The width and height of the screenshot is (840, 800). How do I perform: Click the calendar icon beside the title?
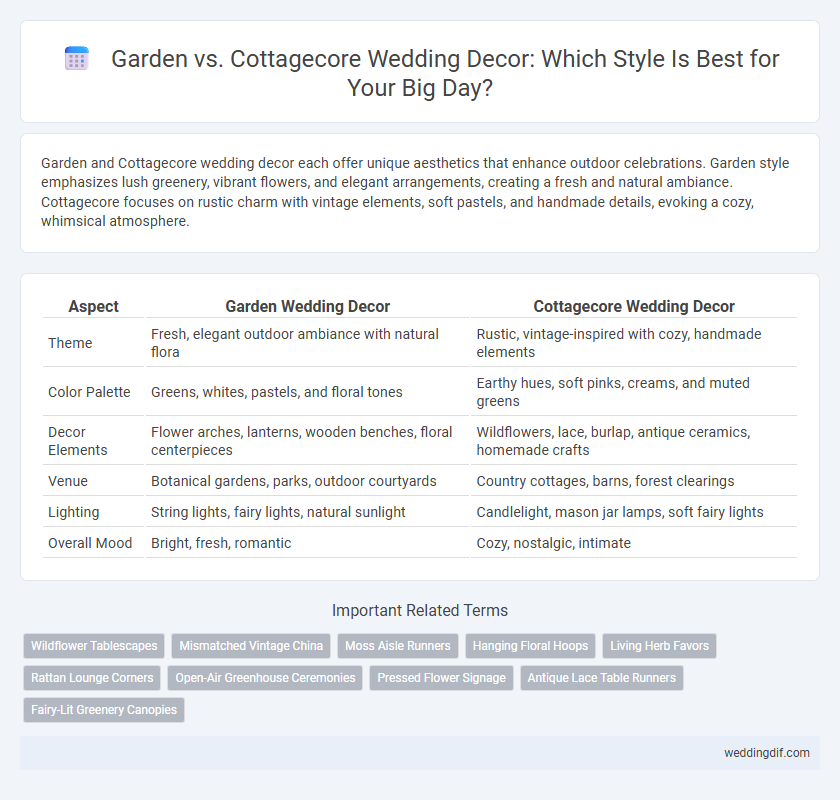click(x=77, y=58)
